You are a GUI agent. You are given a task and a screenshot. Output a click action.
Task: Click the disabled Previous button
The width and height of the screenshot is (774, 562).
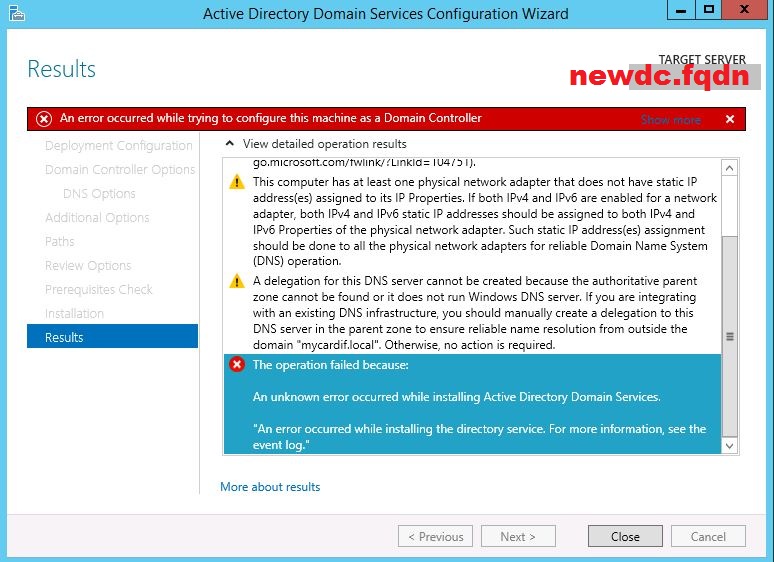435,536
